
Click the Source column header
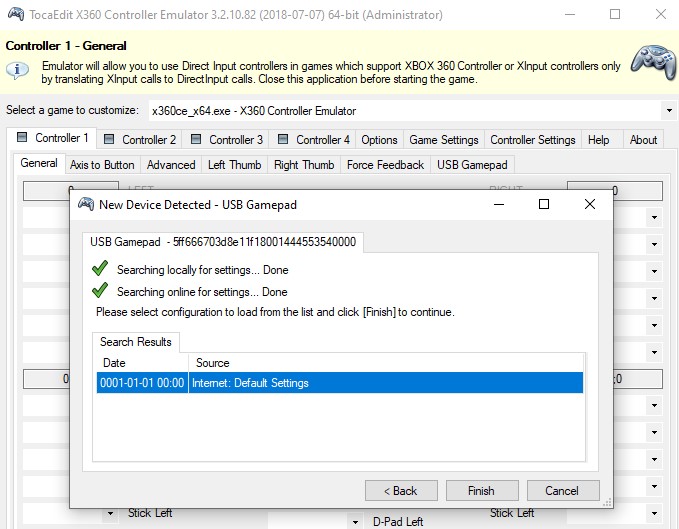tap(385, 363)
